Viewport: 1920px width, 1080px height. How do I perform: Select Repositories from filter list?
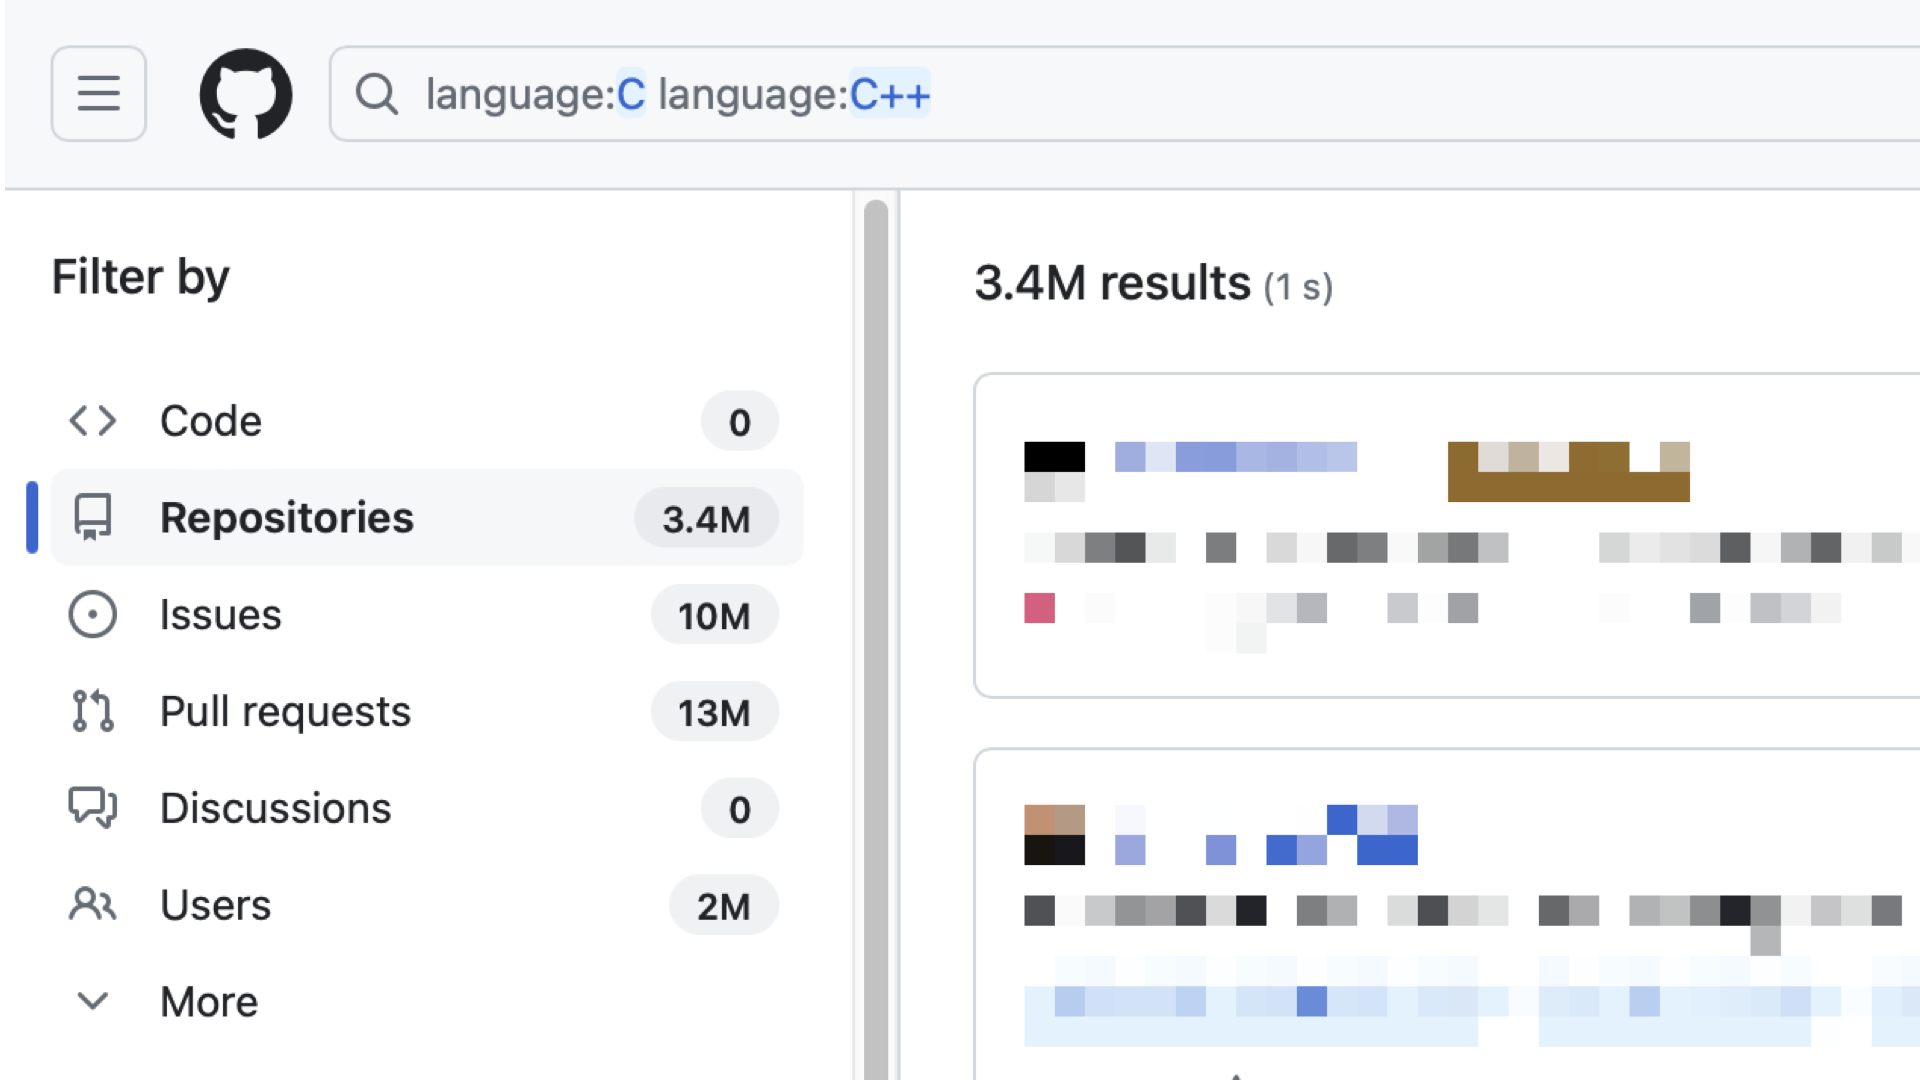point(286,518)
